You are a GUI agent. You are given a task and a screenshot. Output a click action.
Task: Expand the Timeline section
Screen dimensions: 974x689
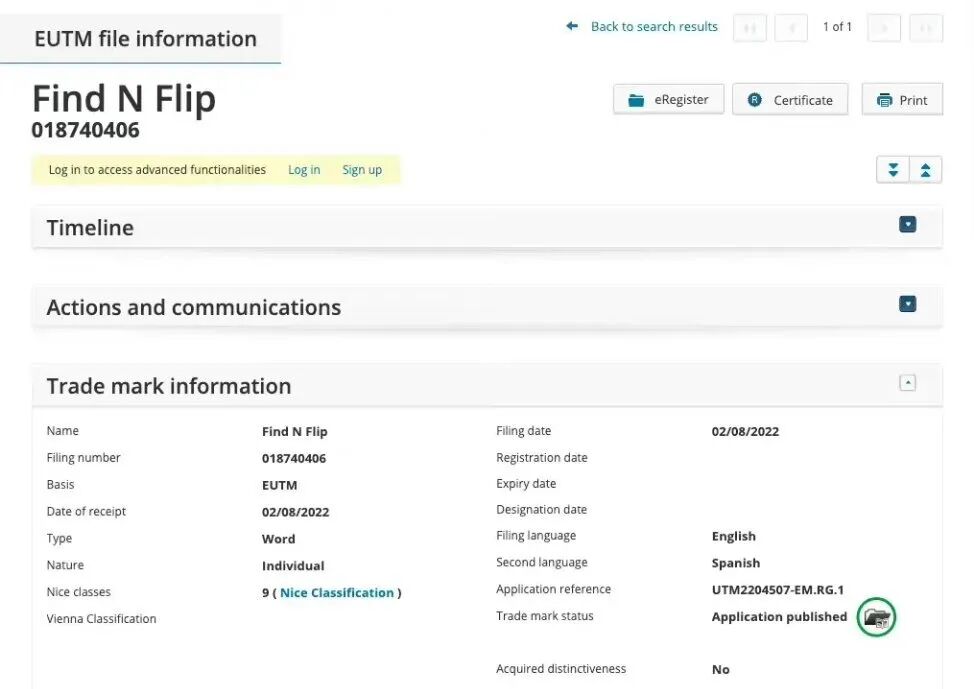point(908,224)
